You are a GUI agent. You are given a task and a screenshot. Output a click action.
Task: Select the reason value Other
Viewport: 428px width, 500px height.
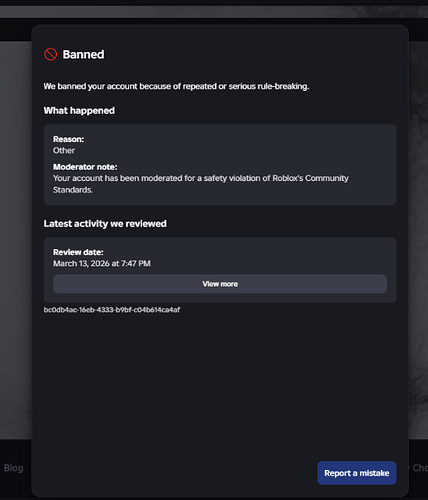click(x=64, y=151)
